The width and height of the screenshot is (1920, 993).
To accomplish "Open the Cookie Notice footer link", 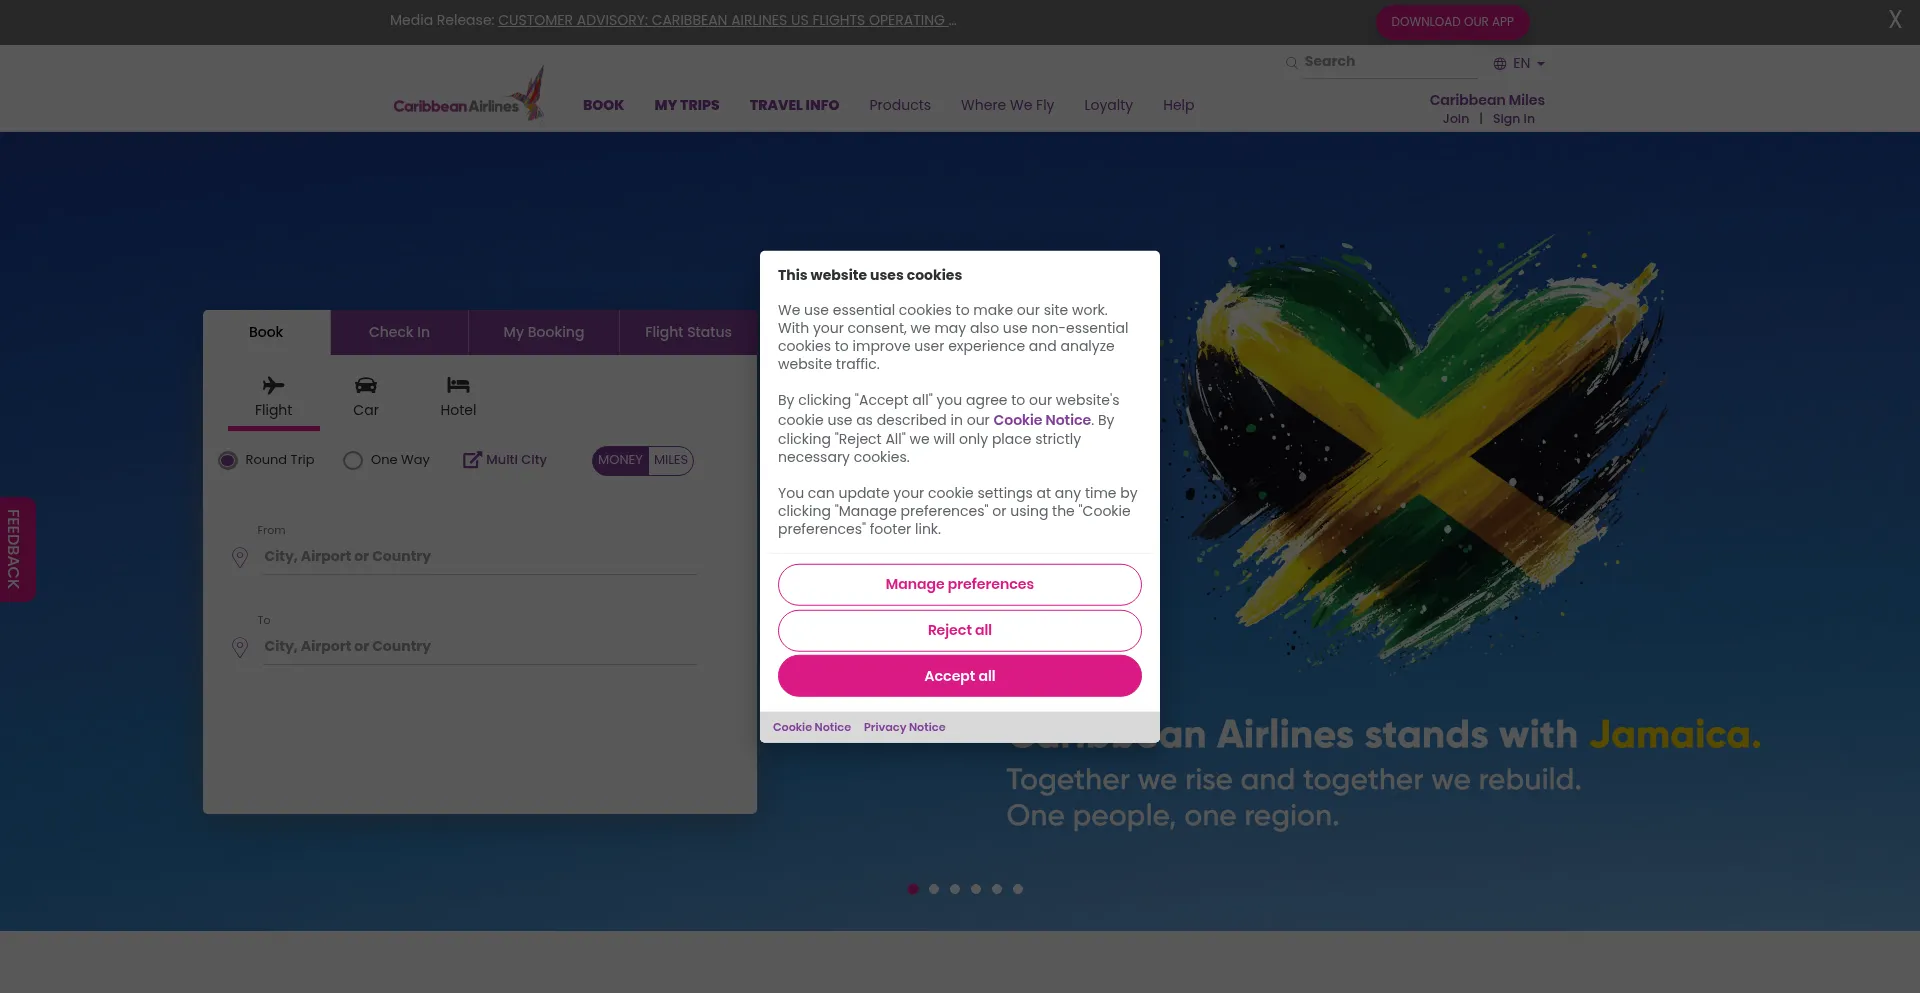I will tap(811, 727).
